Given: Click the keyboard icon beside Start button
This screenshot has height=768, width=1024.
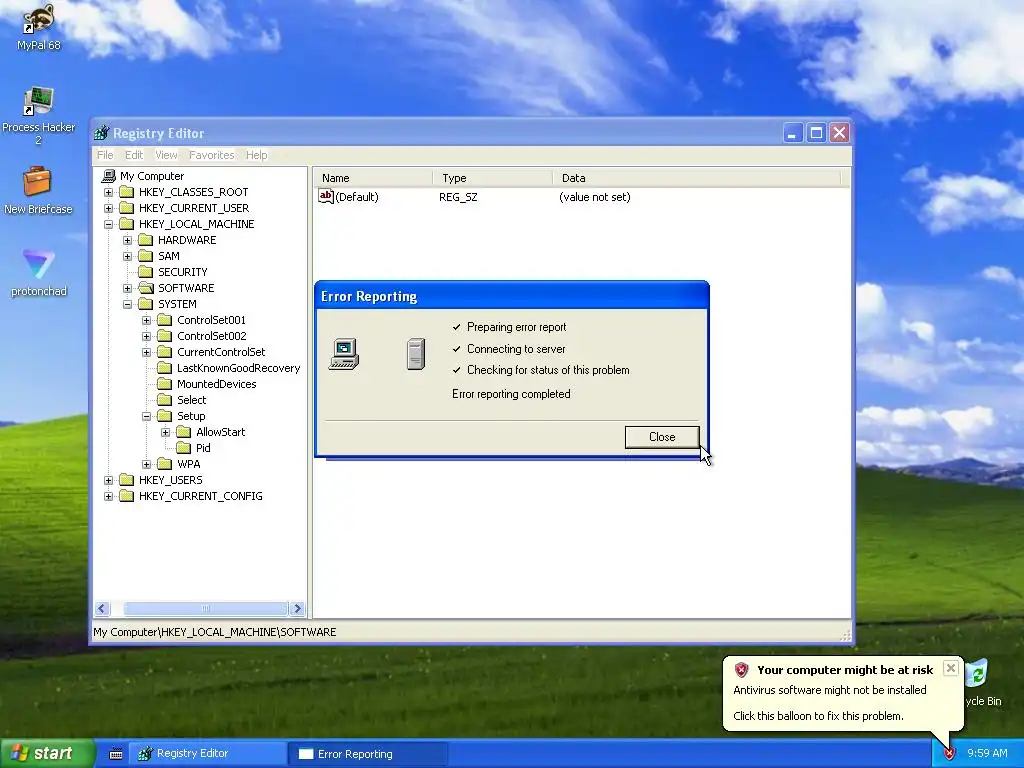Looking at the screenshot, I should pos(116,754).
